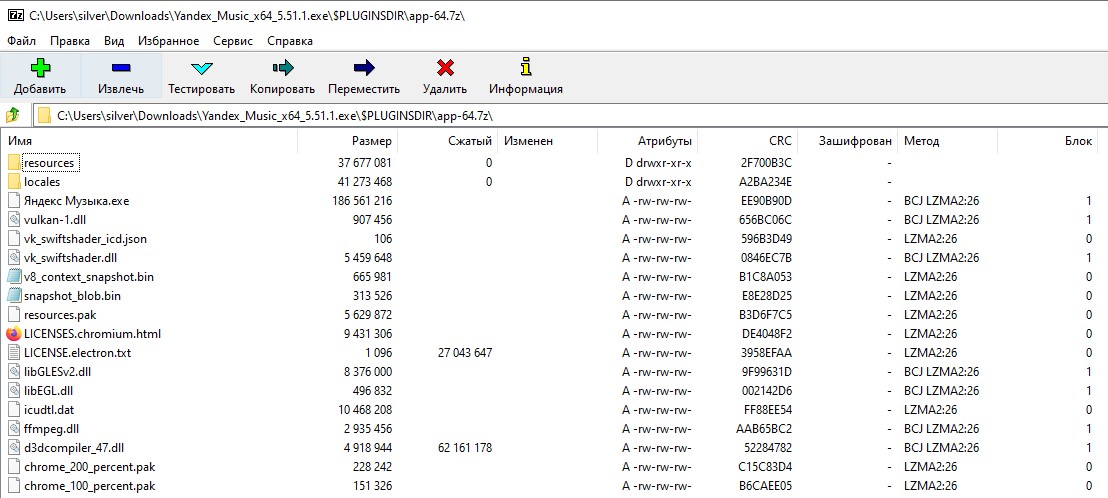Image resolution: width=1108 pixels, height=498 pixels.
Task: Click the chrome_200_percent.pak file icon
Action: (14, 466)
